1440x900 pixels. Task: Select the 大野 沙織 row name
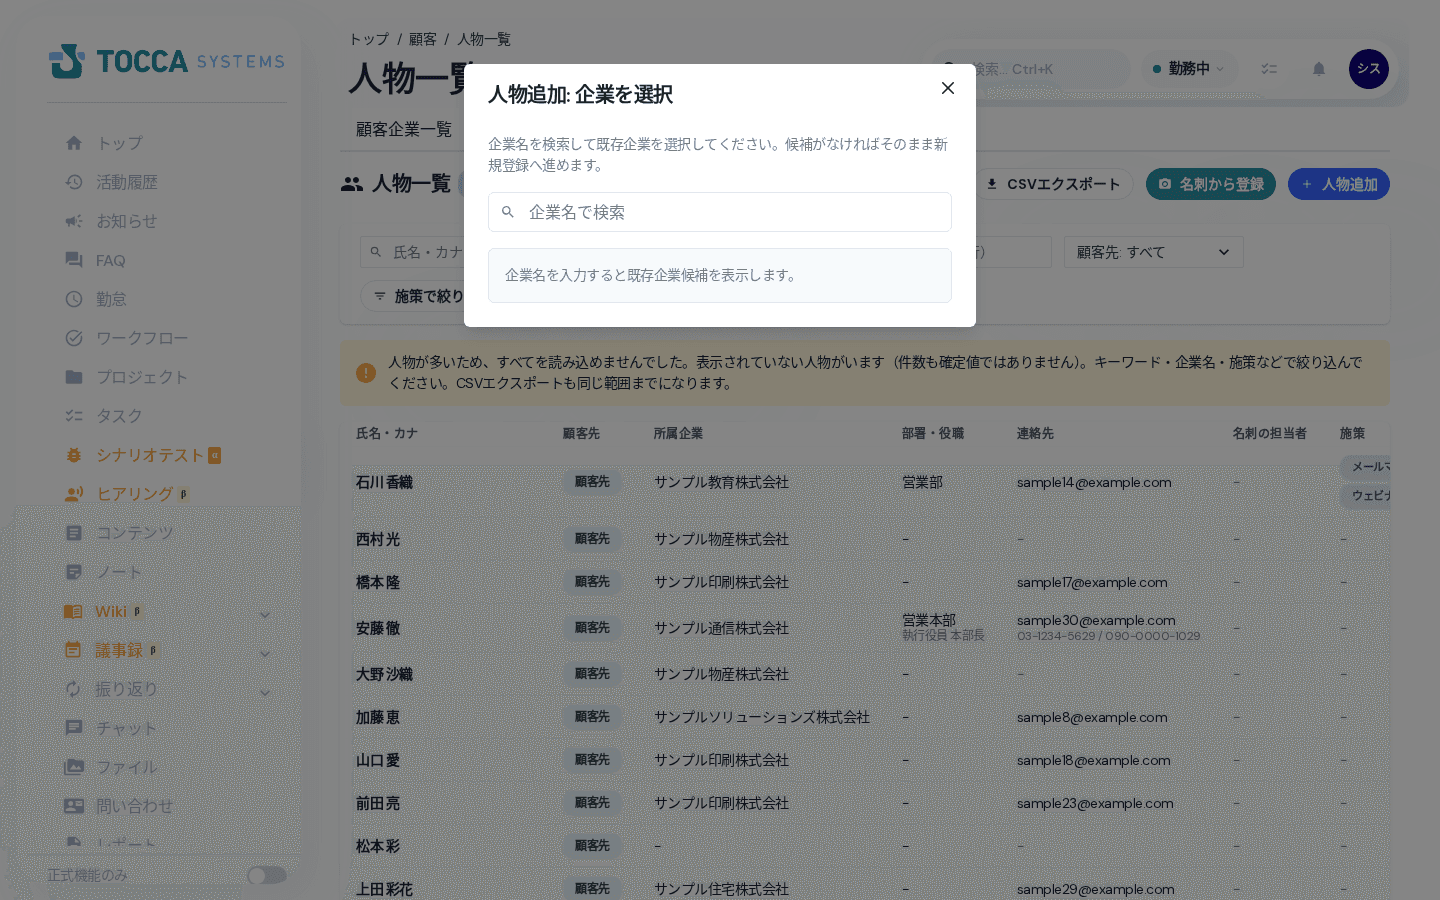click(x=384, y=674)
